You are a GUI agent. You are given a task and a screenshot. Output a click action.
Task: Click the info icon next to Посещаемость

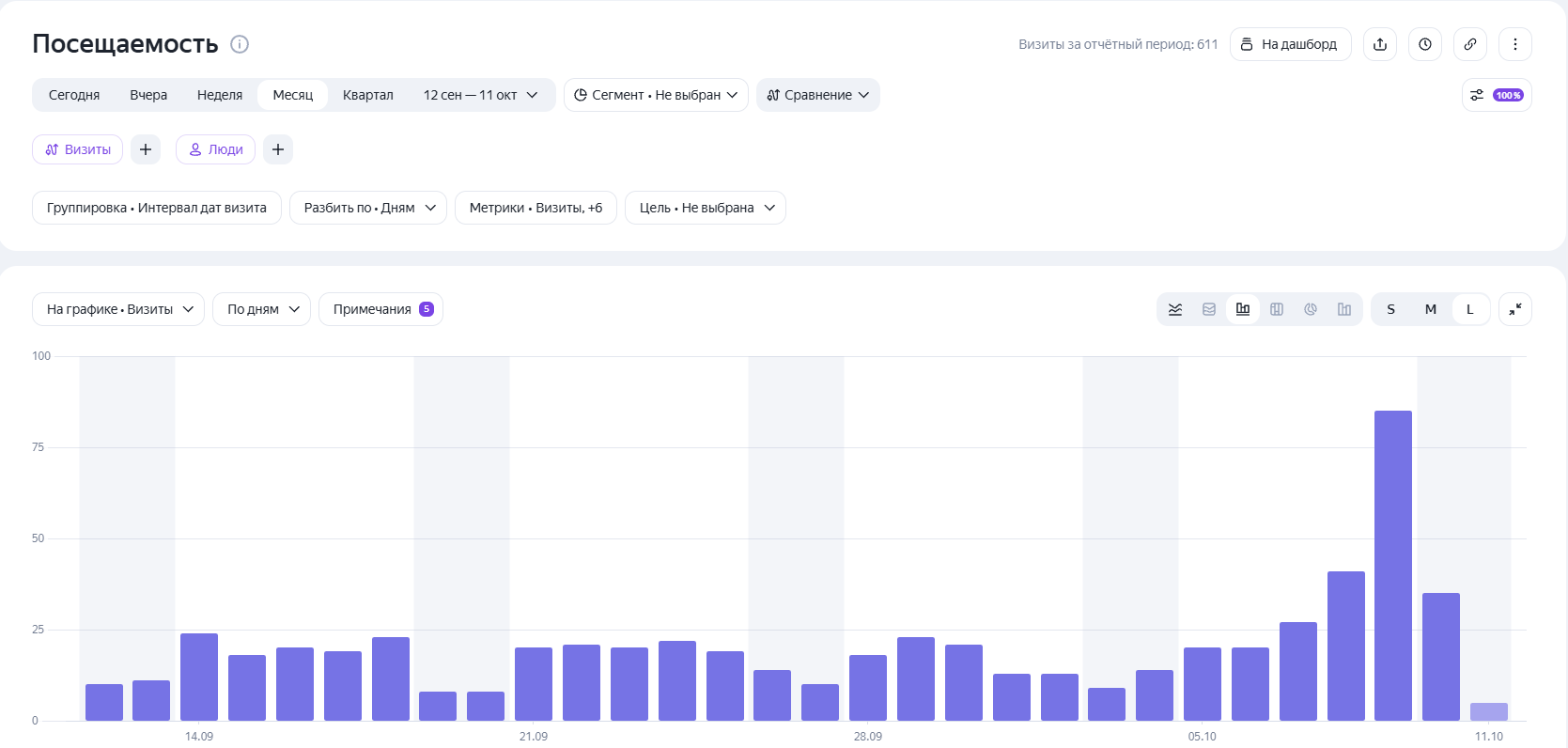[x=239, y=44]
